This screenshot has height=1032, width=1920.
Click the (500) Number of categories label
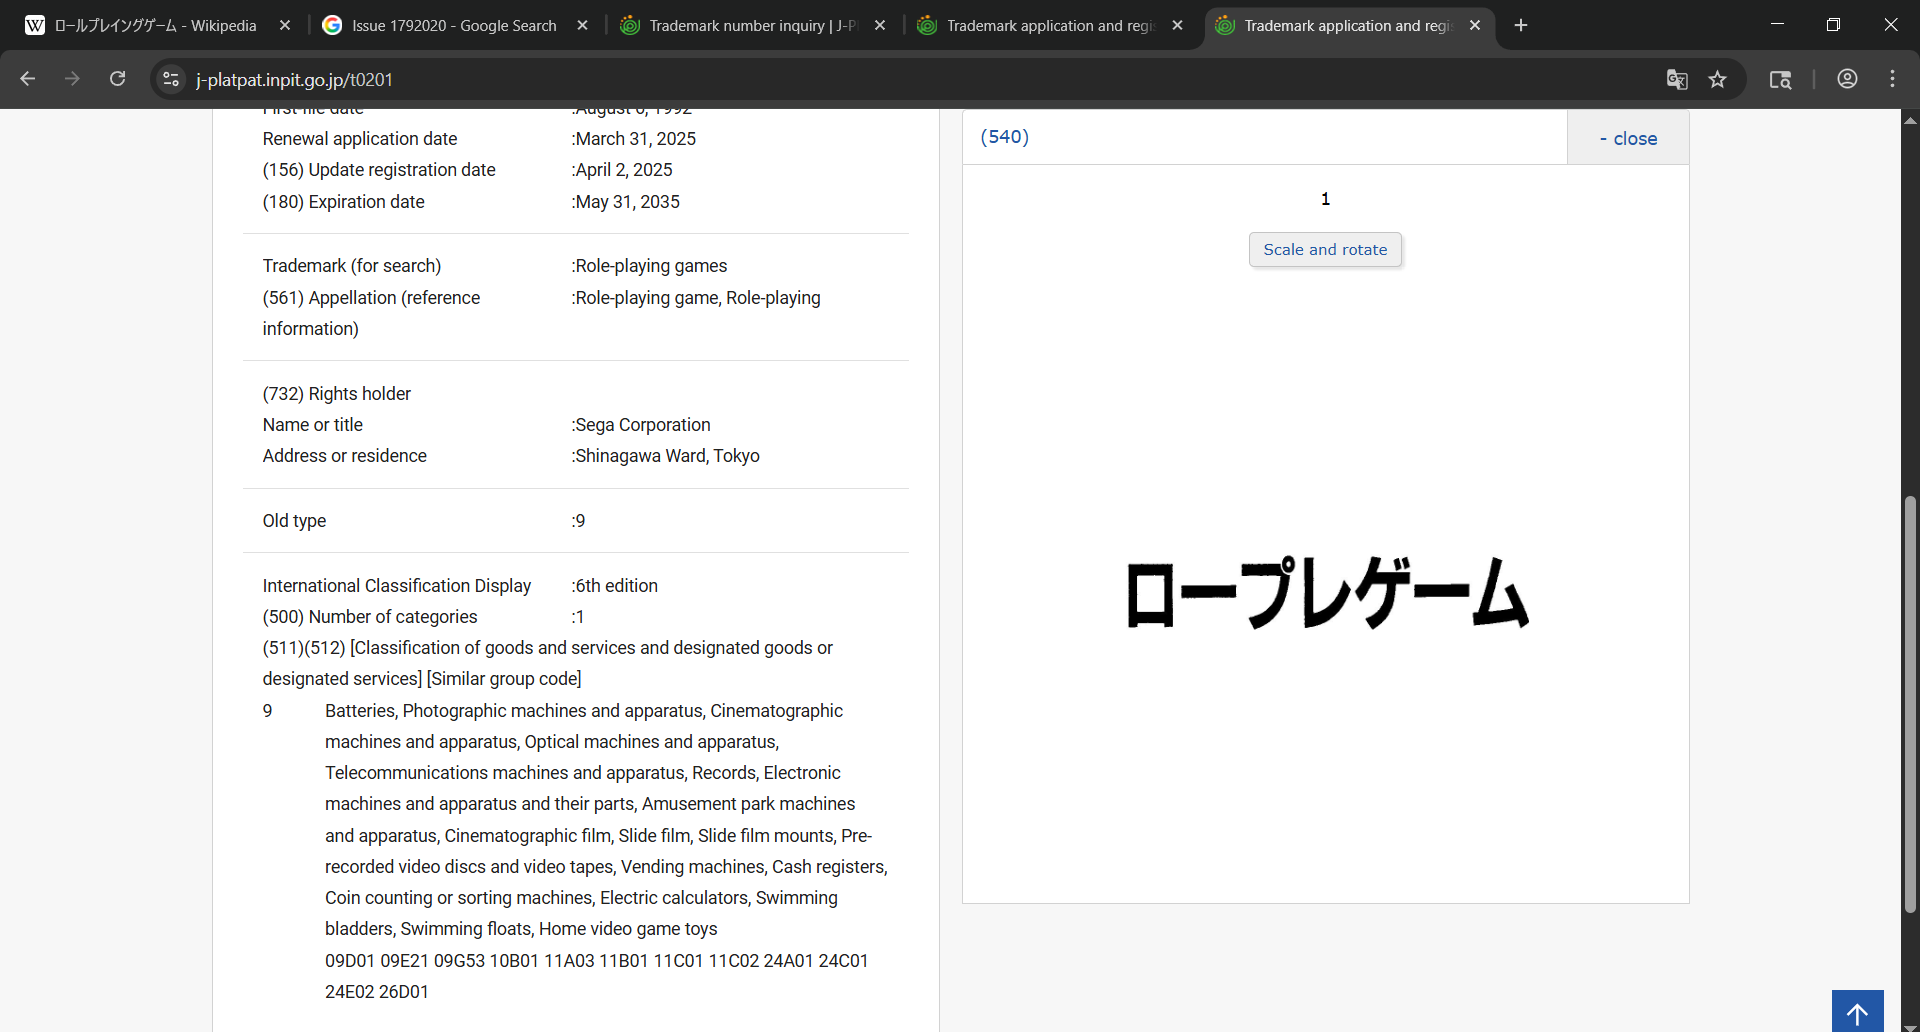point(370,617)
